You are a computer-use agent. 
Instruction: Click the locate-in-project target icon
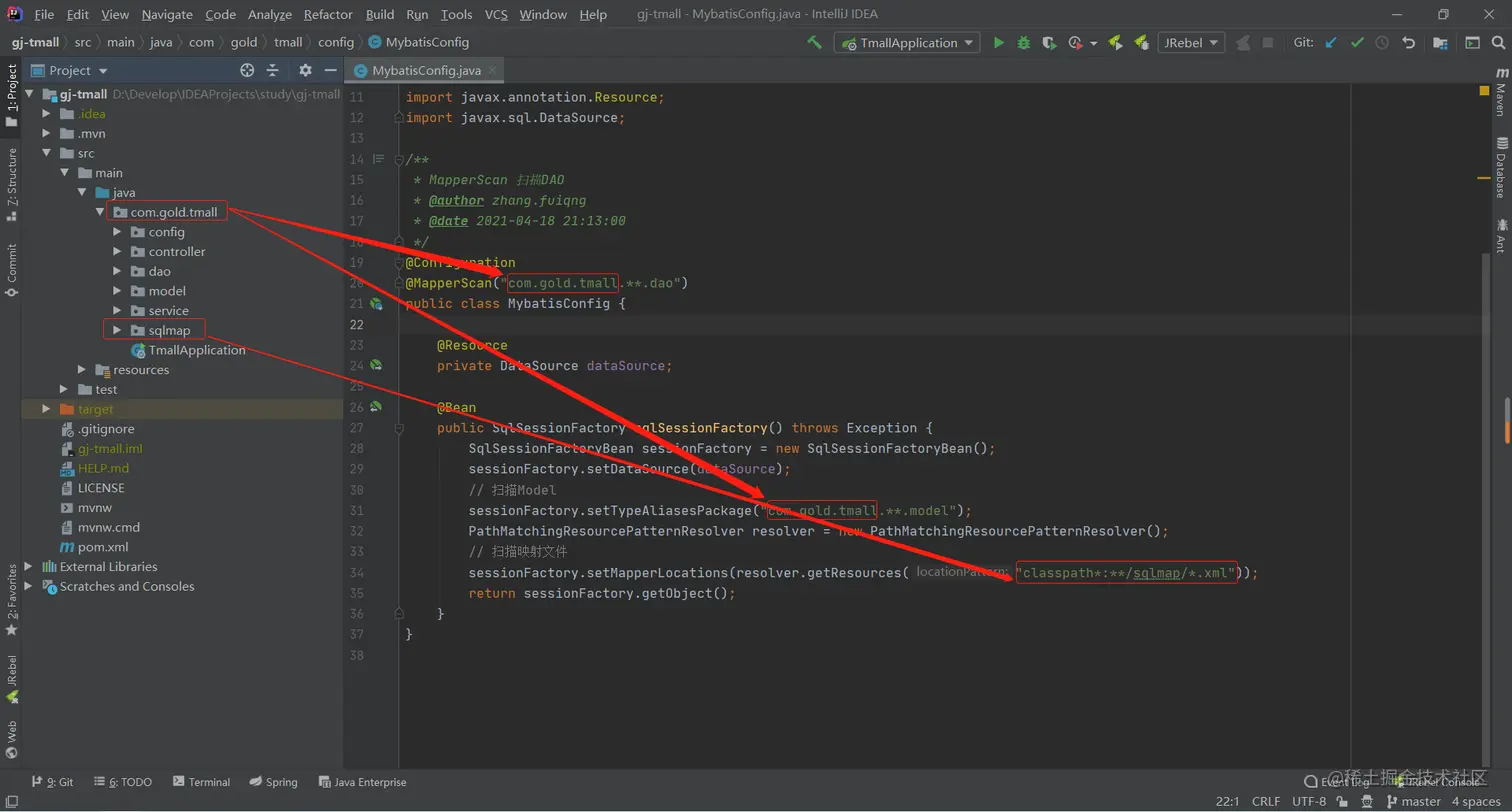[x=247, y=70]
